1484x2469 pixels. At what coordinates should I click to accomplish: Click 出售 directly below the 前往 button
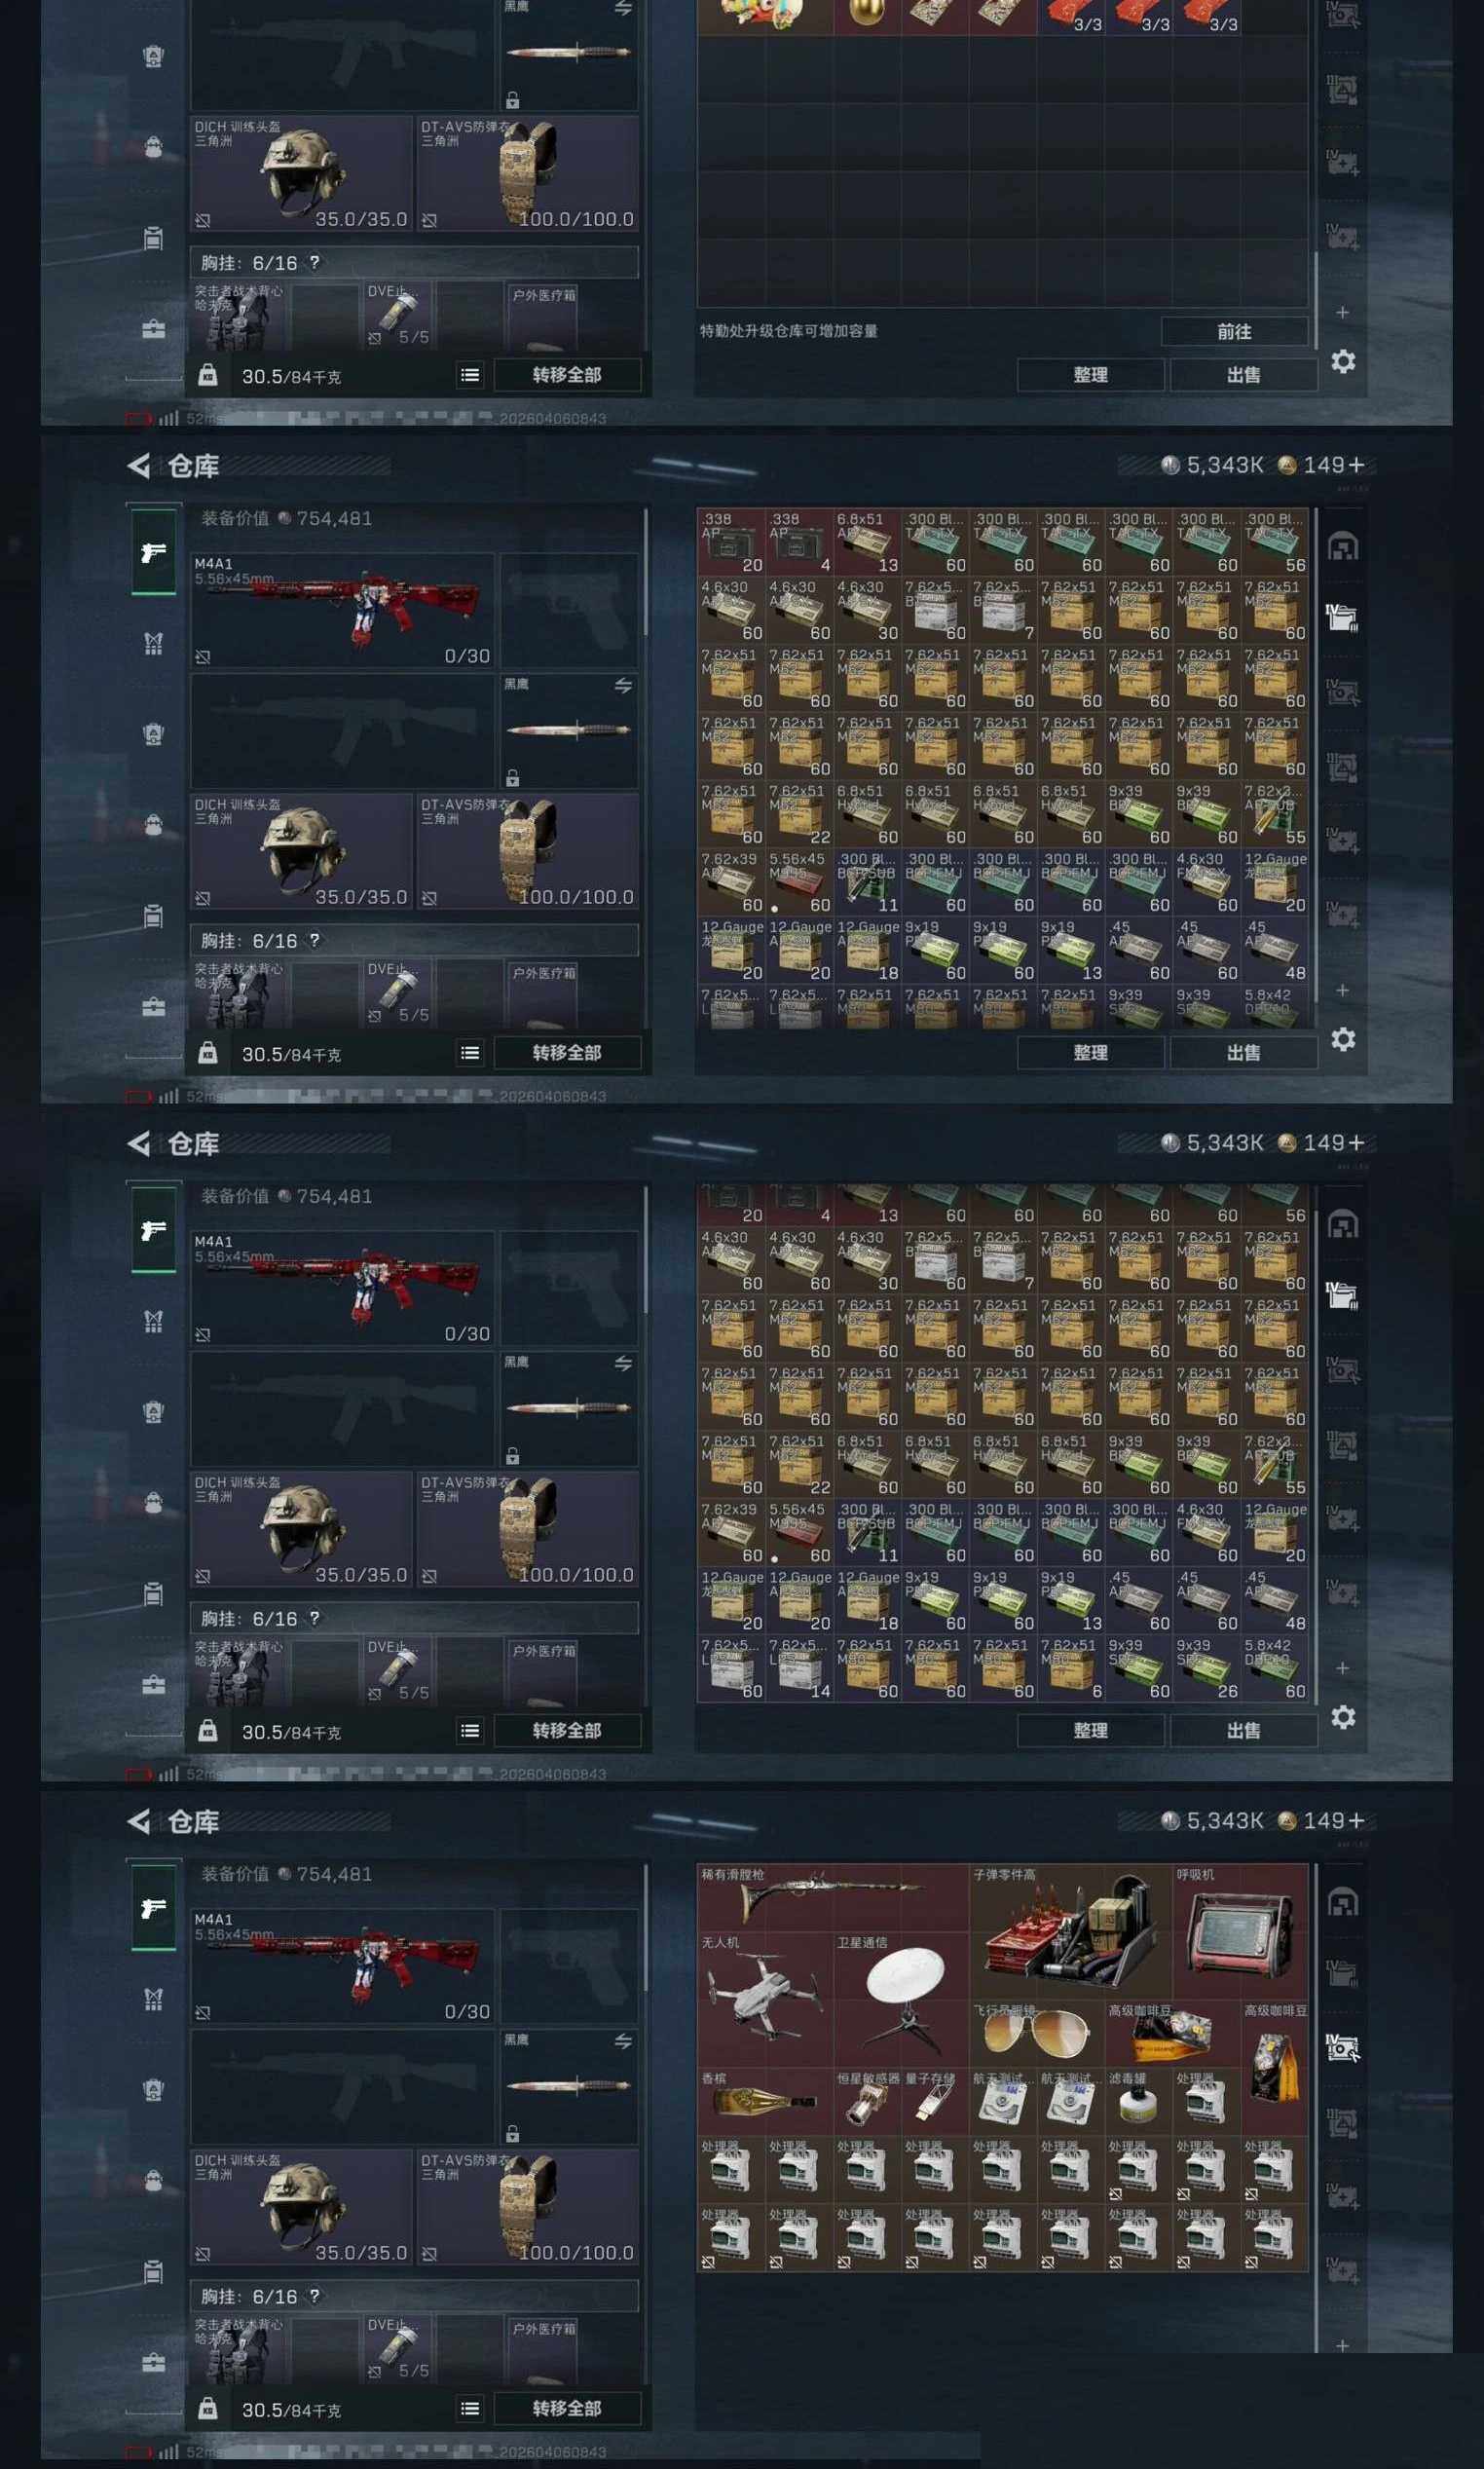(1243, 374)
